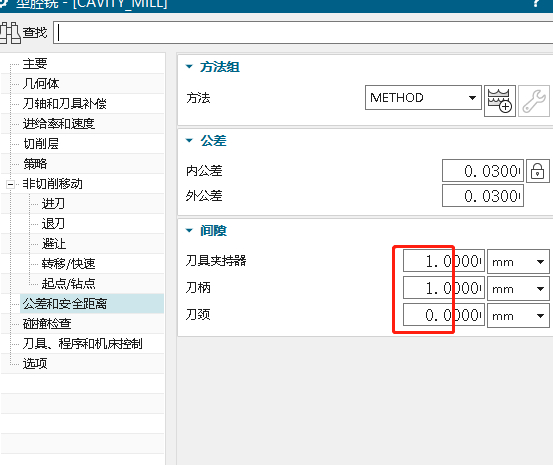
Task: Select 主要 in the tree
Action: [35, 64]
